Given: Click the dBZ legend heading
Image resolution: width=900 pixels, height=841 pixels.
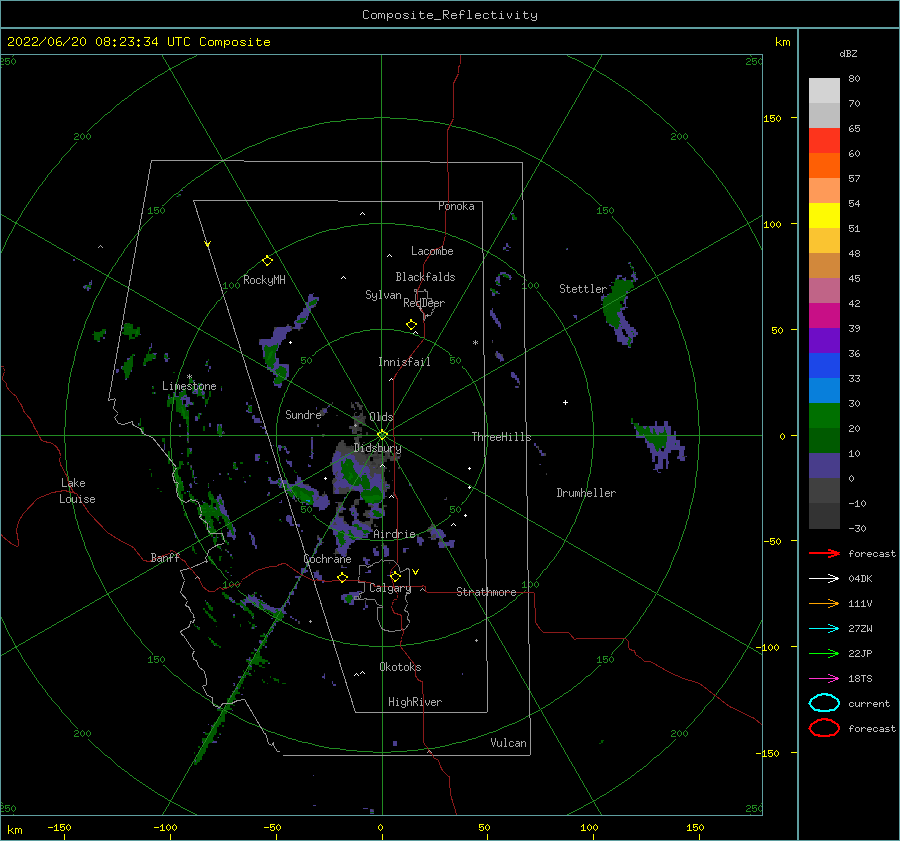Looking at the screenshot, I should pyautogui.click(x=848, y=53).
